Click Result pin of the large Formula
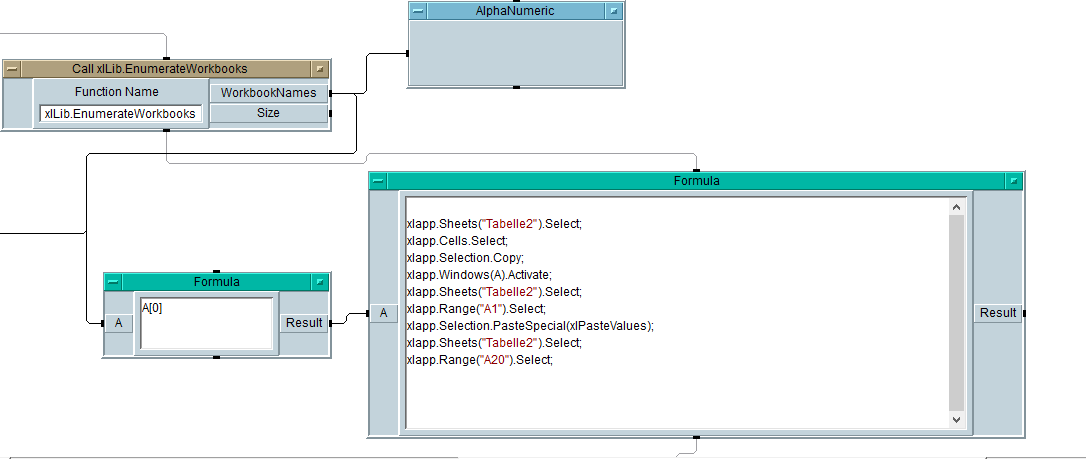The height and width of the screenshot is (459, 1086). pos(997,313)
